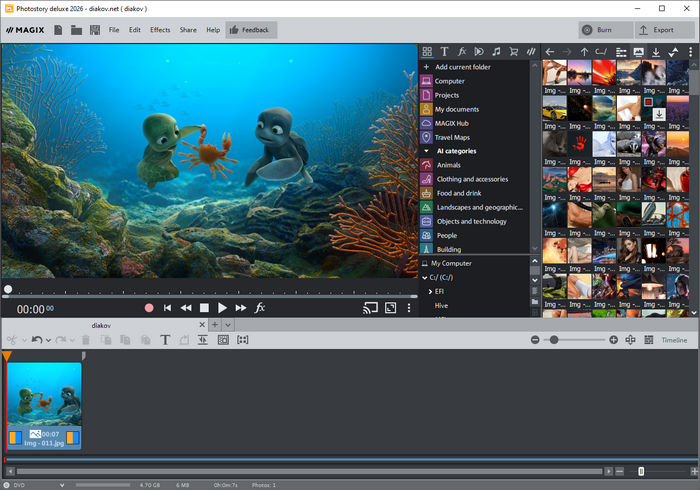Click the record button in the preview controls
The width and height of the screenshot is (700, 490).
pos(149,308)
